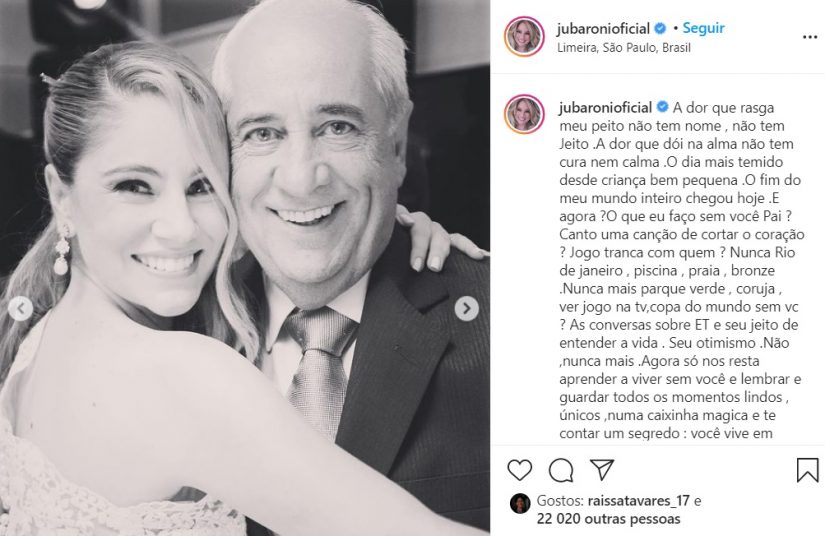Save the post with the bookmark icon
Screen dimensions: 825x536
(807, 470)
